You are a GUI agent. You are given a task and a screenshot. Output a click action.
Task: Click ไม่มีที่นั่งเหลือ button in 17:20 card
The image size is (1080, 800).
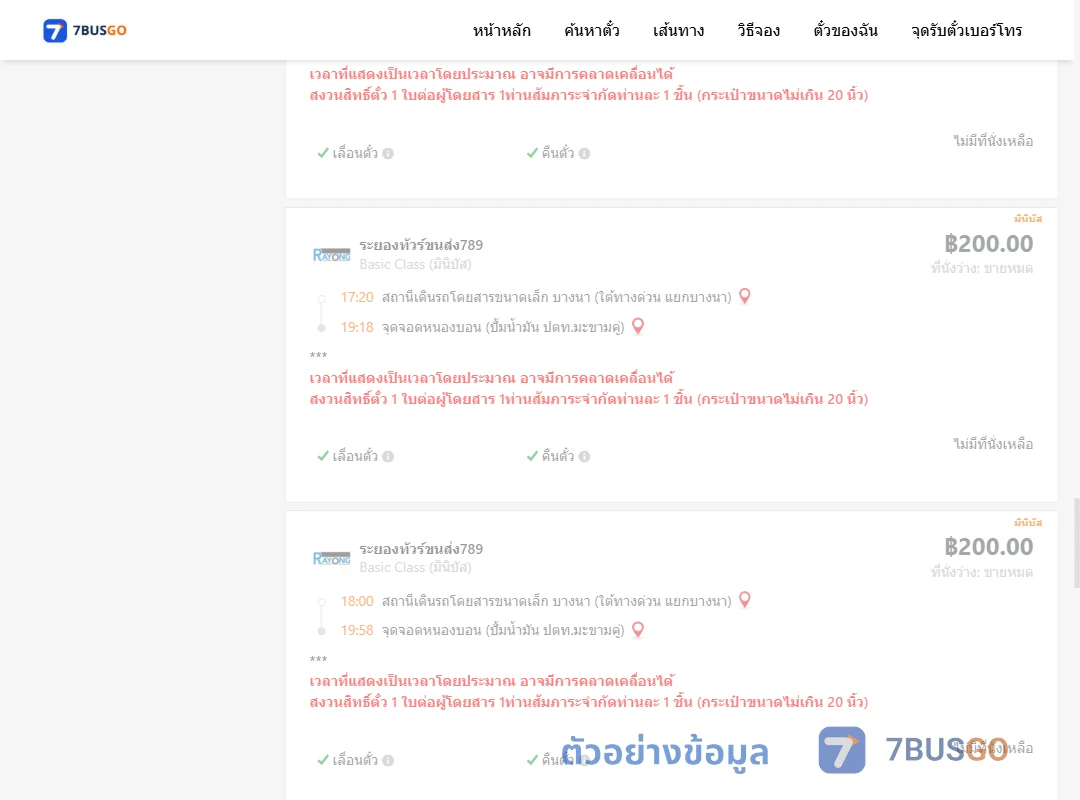993,444
